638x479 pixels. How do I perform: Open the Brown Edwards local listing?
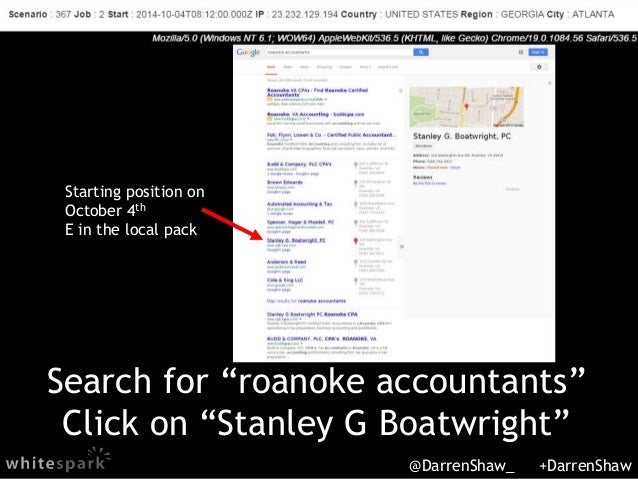click(285, 182)
